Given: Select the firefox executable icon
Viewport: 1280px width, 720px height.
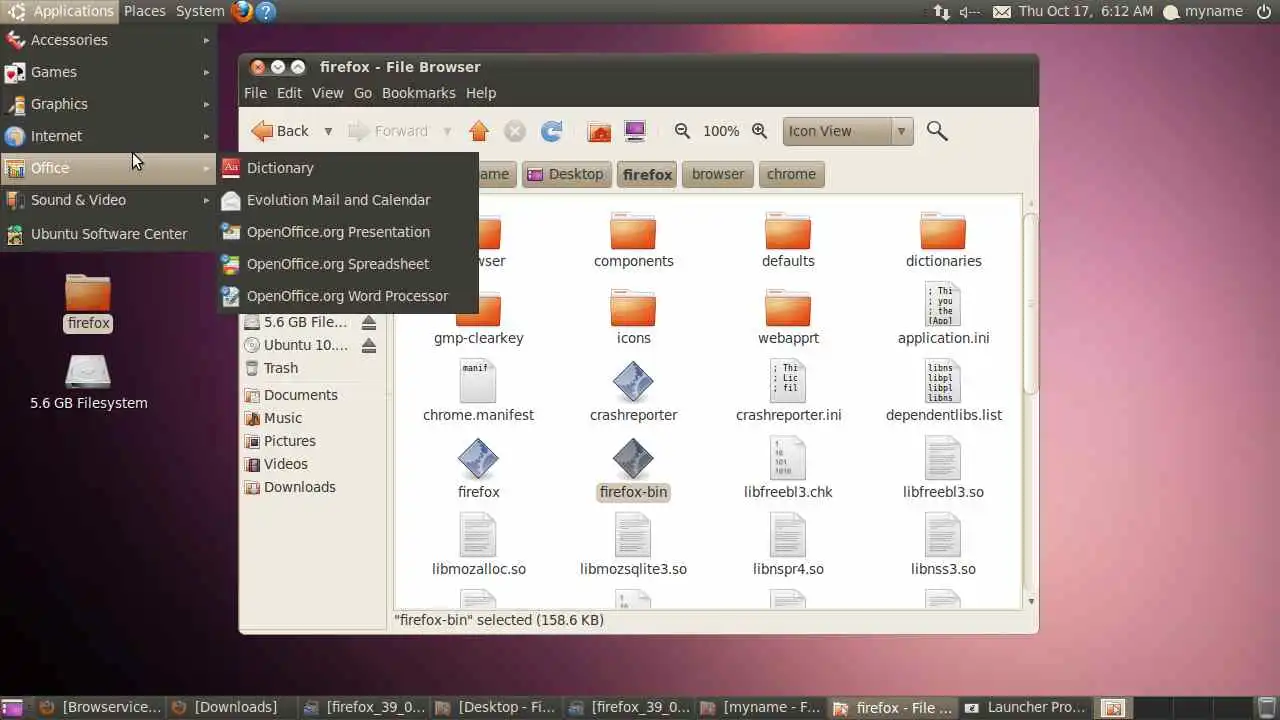Looking at the screenshot, I should (x=478, y=459).
